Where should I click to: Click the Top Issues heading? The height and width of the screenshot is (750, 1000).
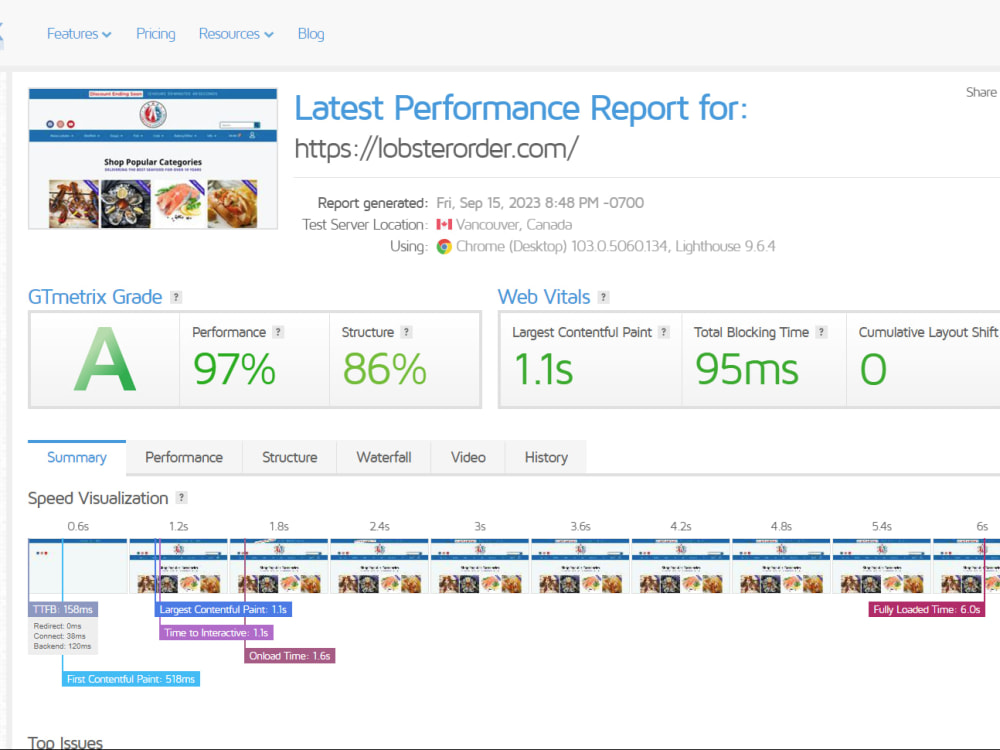point(65,742)
